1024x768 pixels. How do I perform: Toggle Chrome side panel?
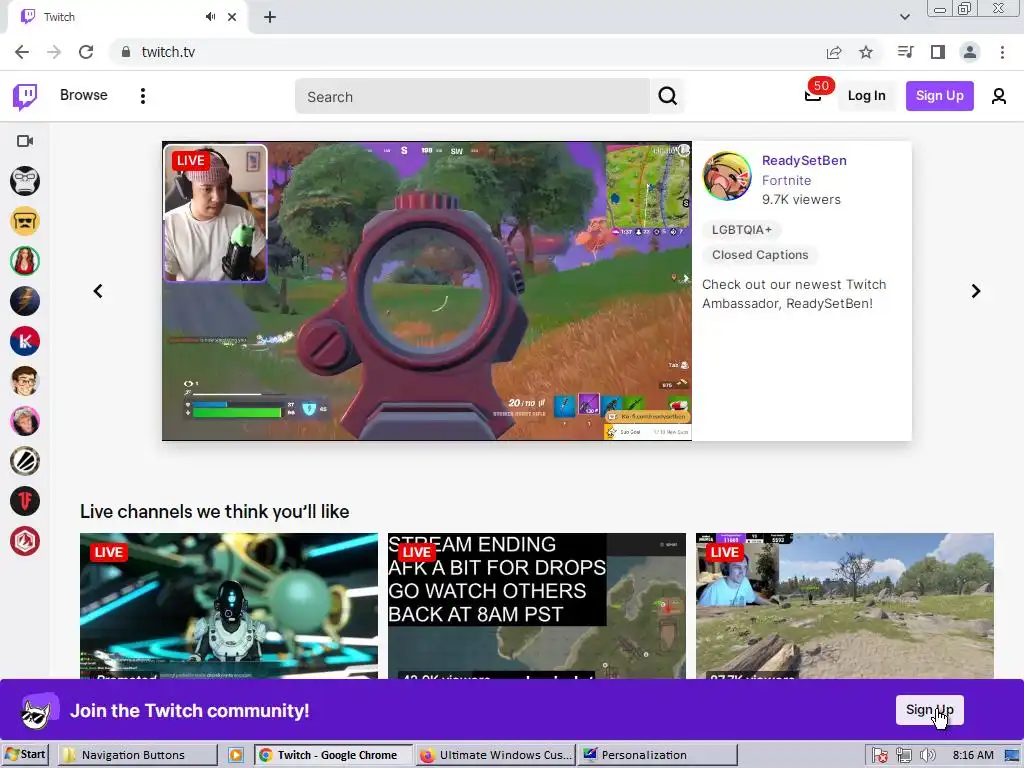point(938,52)
